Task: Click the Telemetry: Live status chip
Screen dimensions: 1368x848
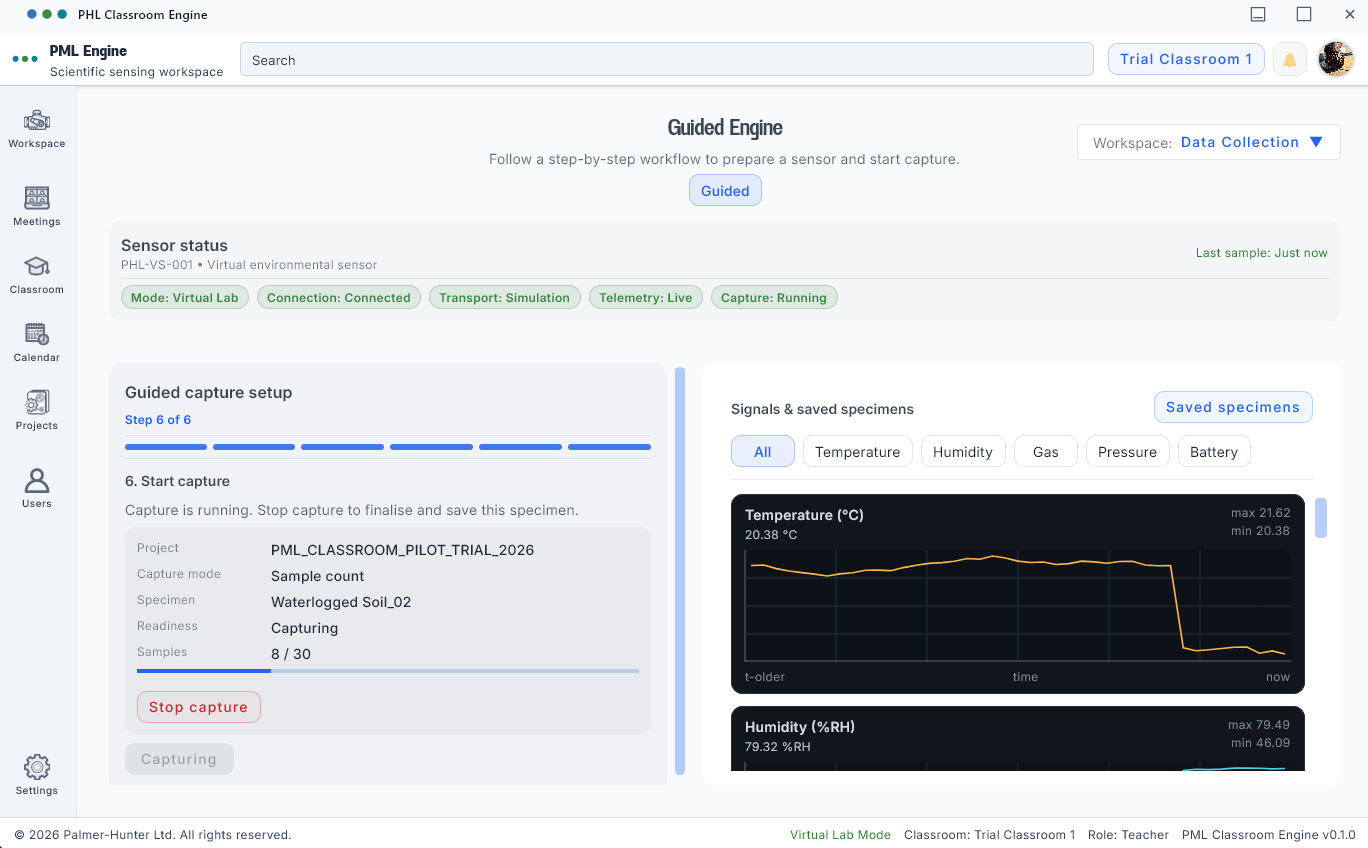Action: (645, 297)
